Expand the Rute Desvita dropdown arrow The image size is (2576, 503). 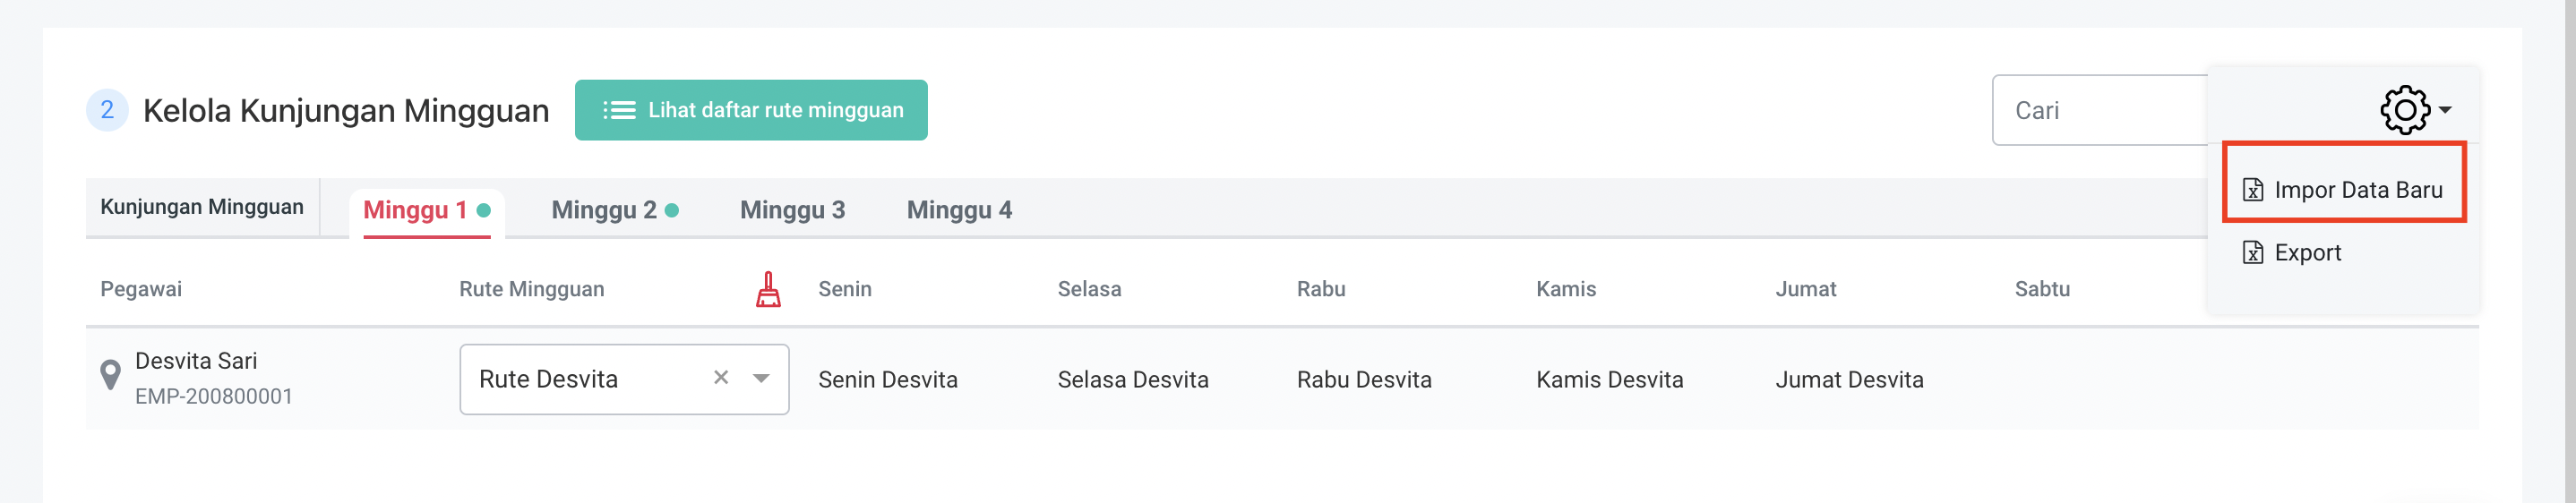point(761,378)
